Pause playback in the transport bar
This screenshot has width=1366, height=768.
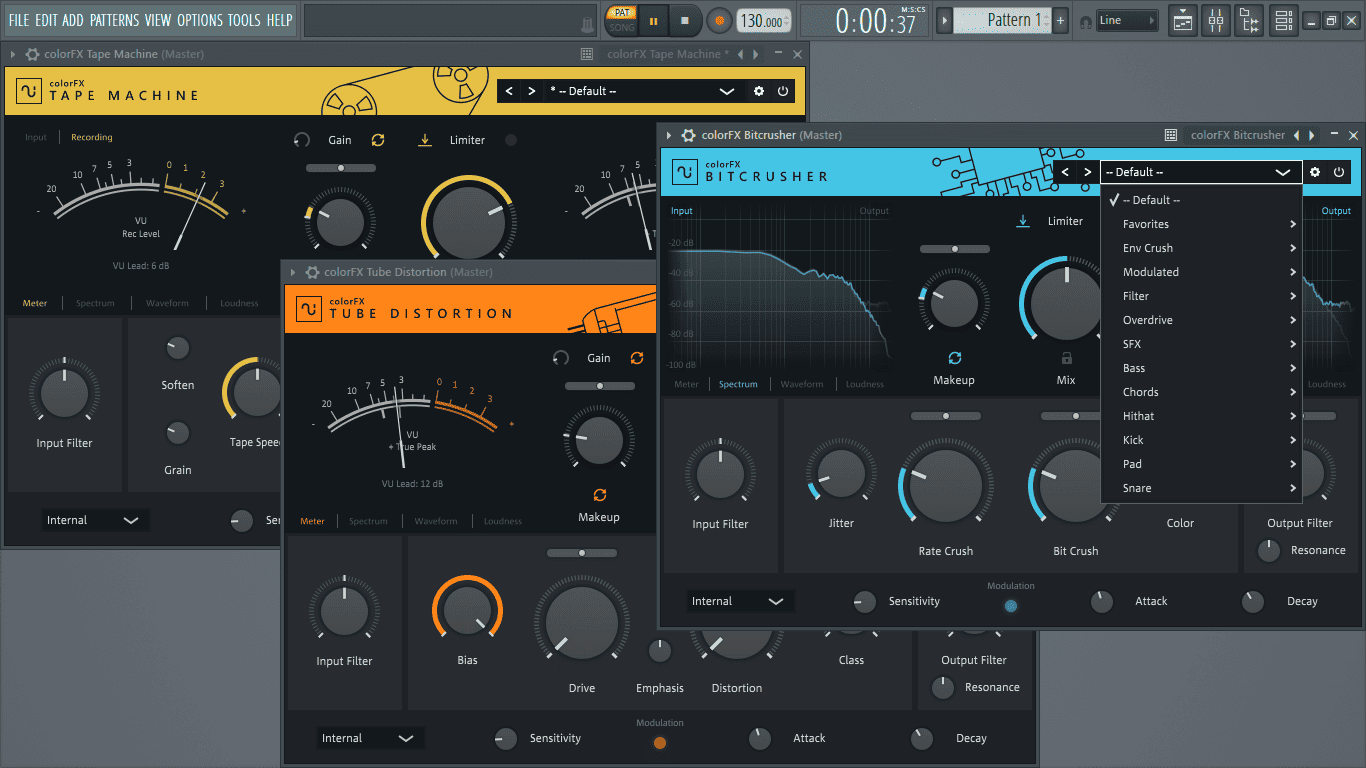click(654, 20)
